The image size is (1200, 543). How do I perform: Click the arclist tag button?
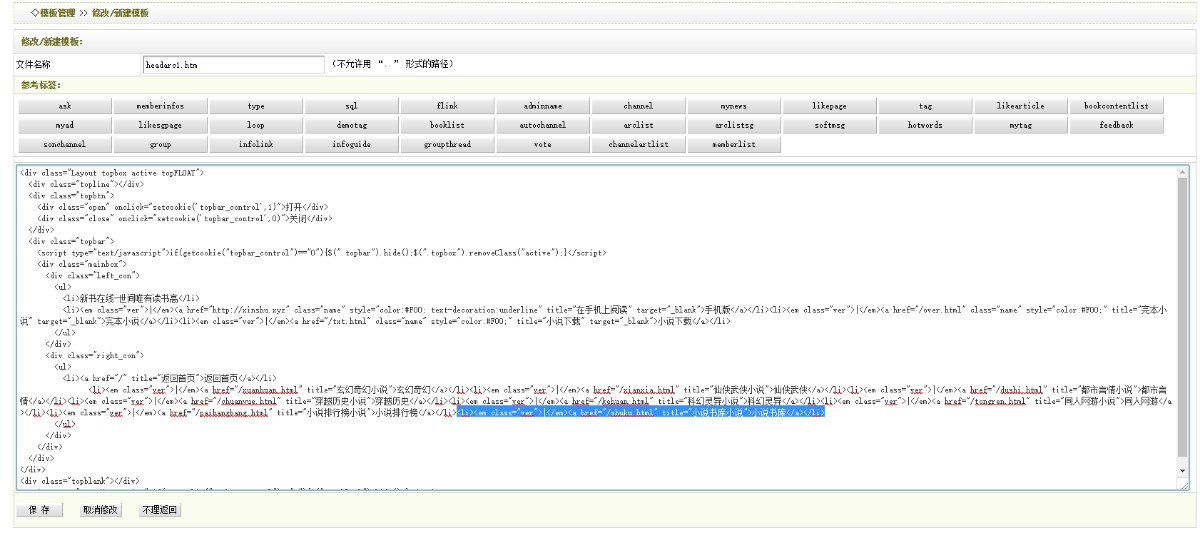[638, 125]
